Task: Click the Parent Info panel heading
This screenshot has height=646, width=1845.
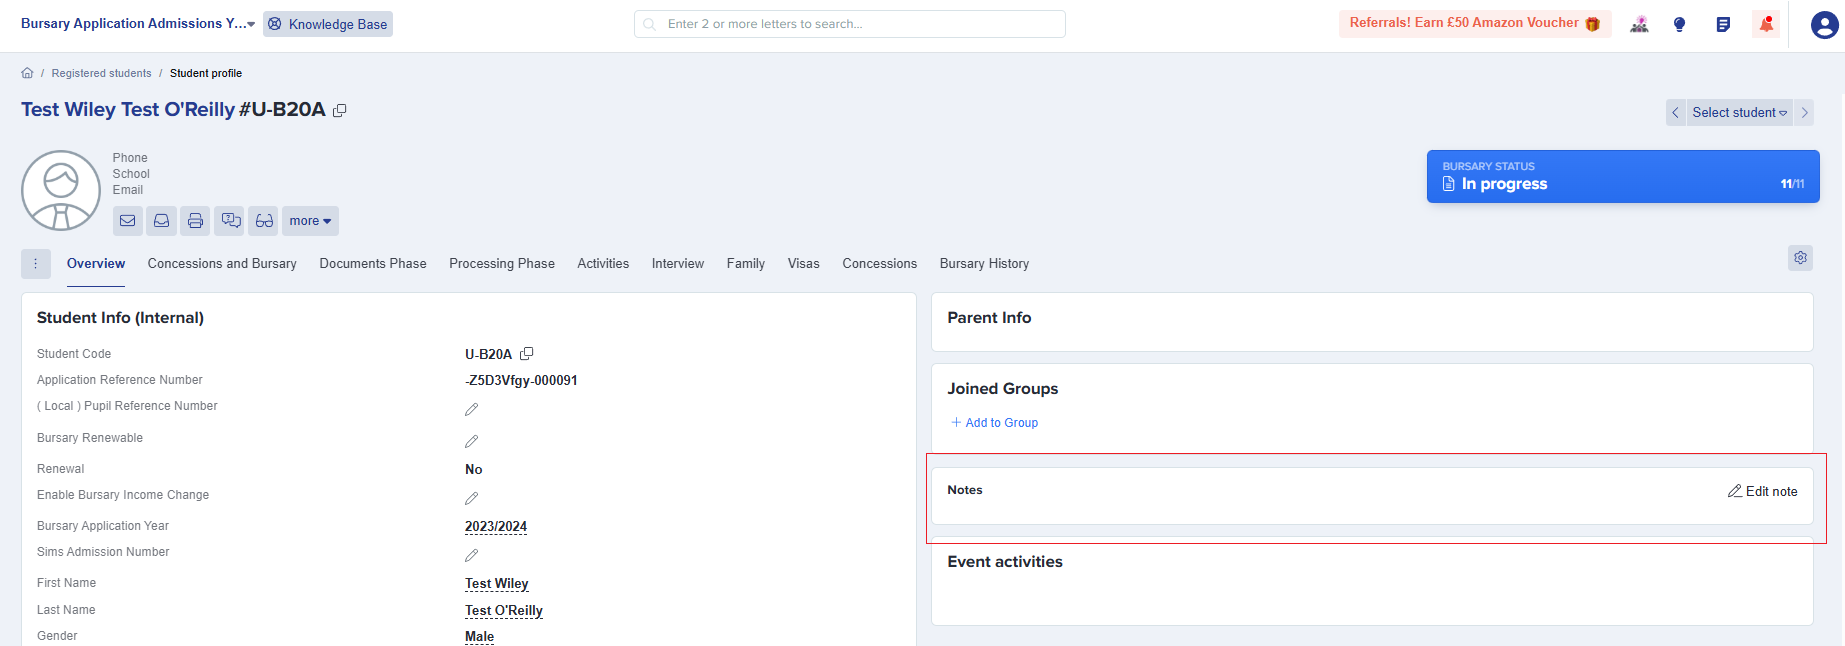Action: 989,318
